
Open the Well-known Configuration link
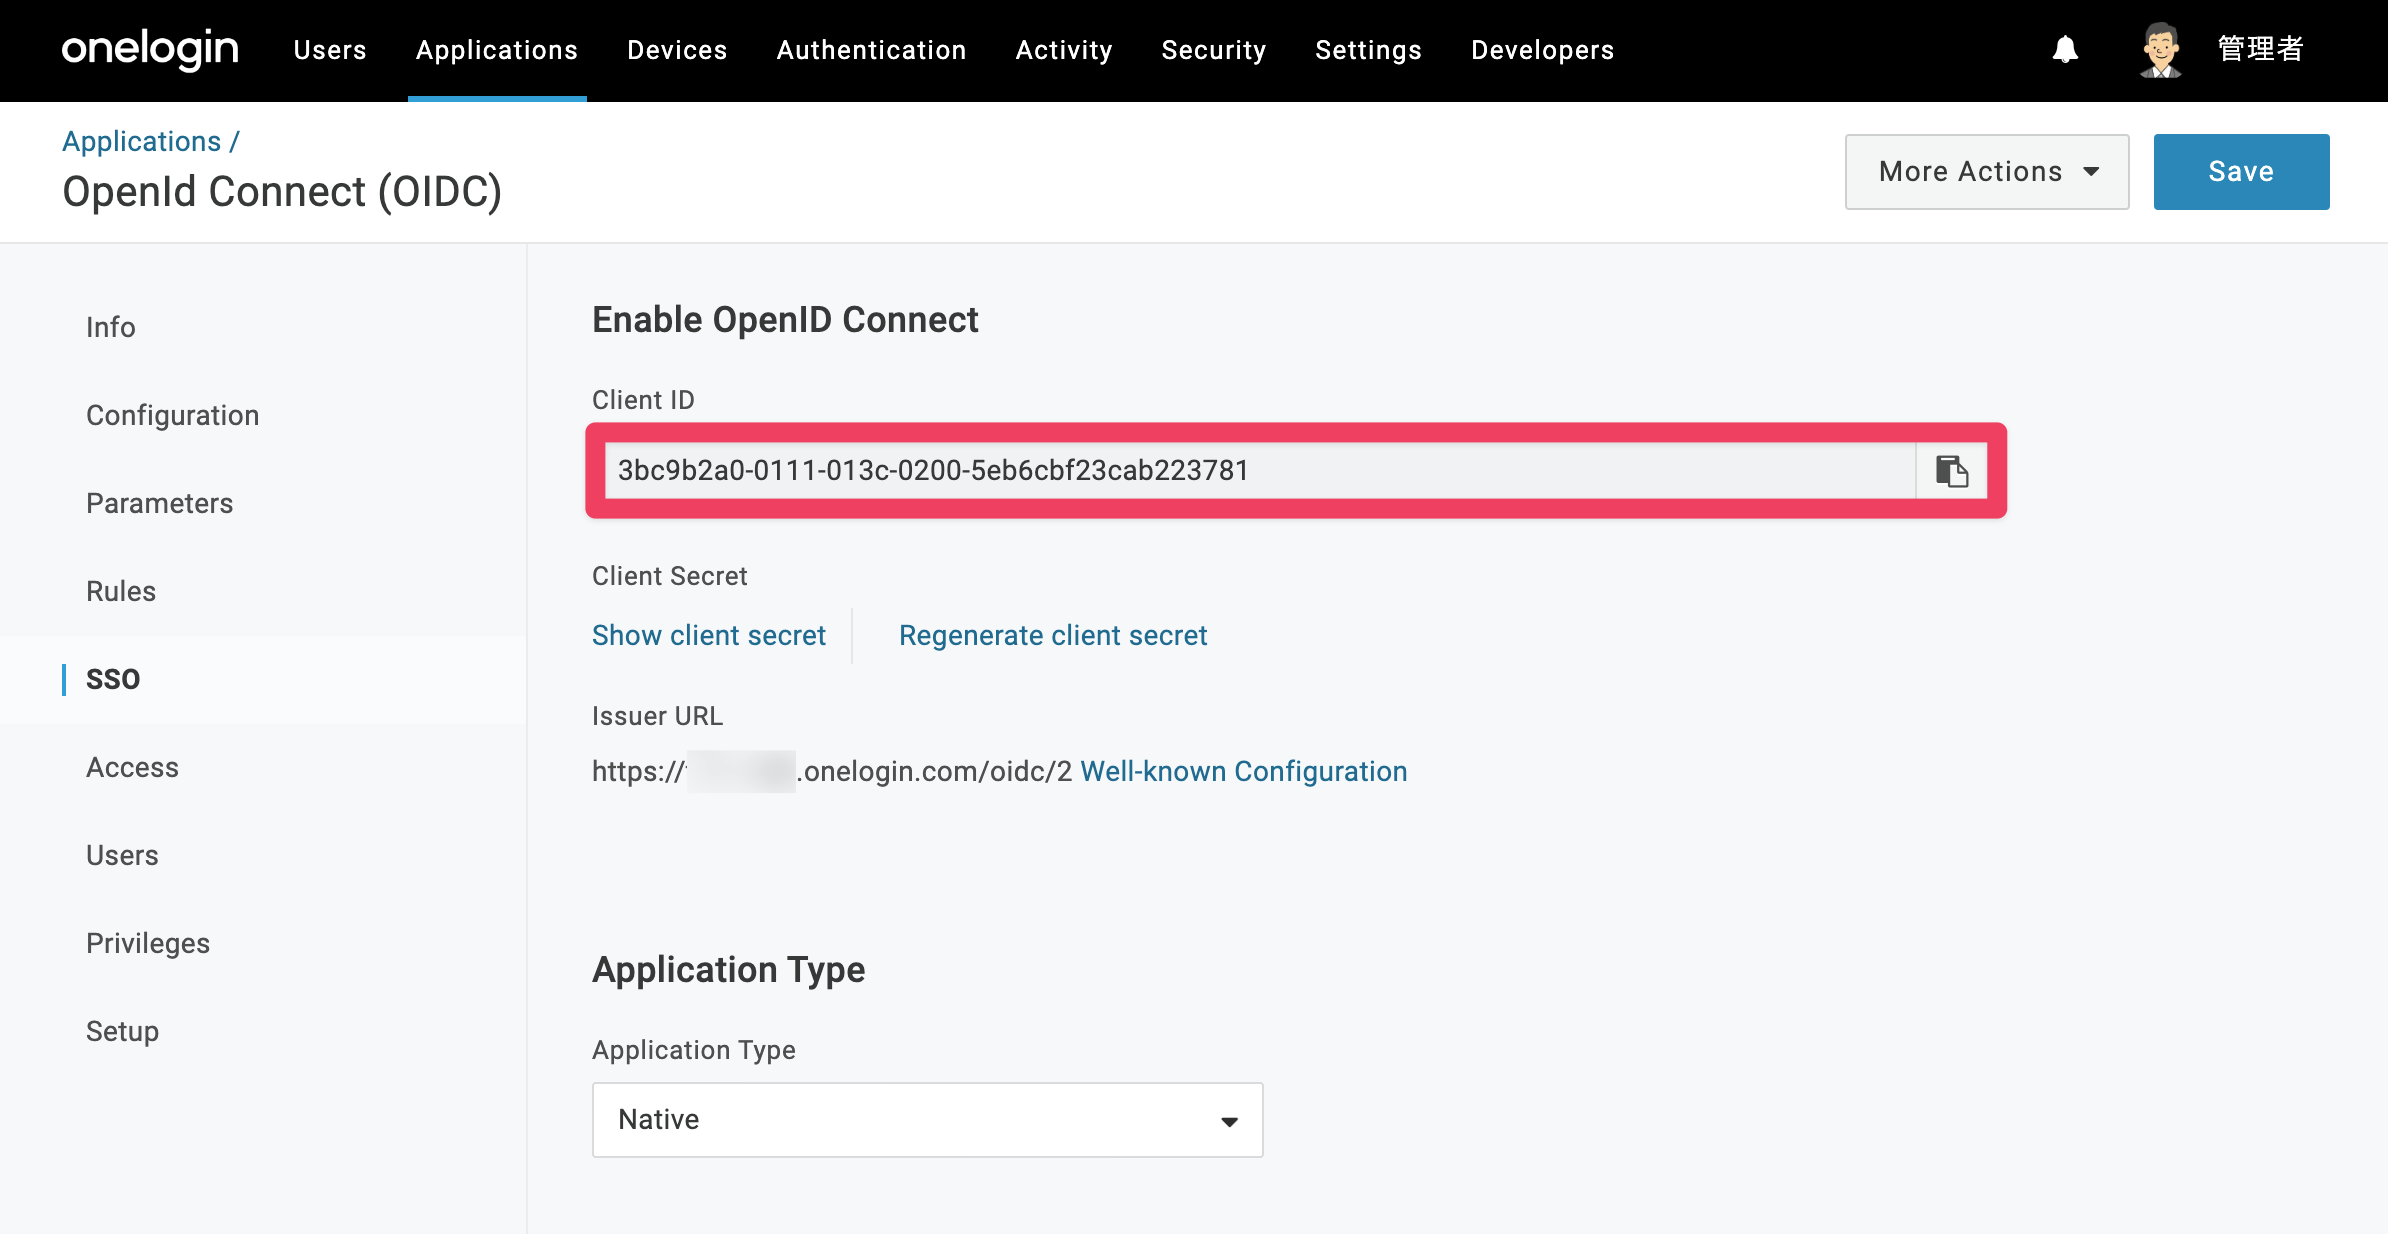click(1244, 772)
